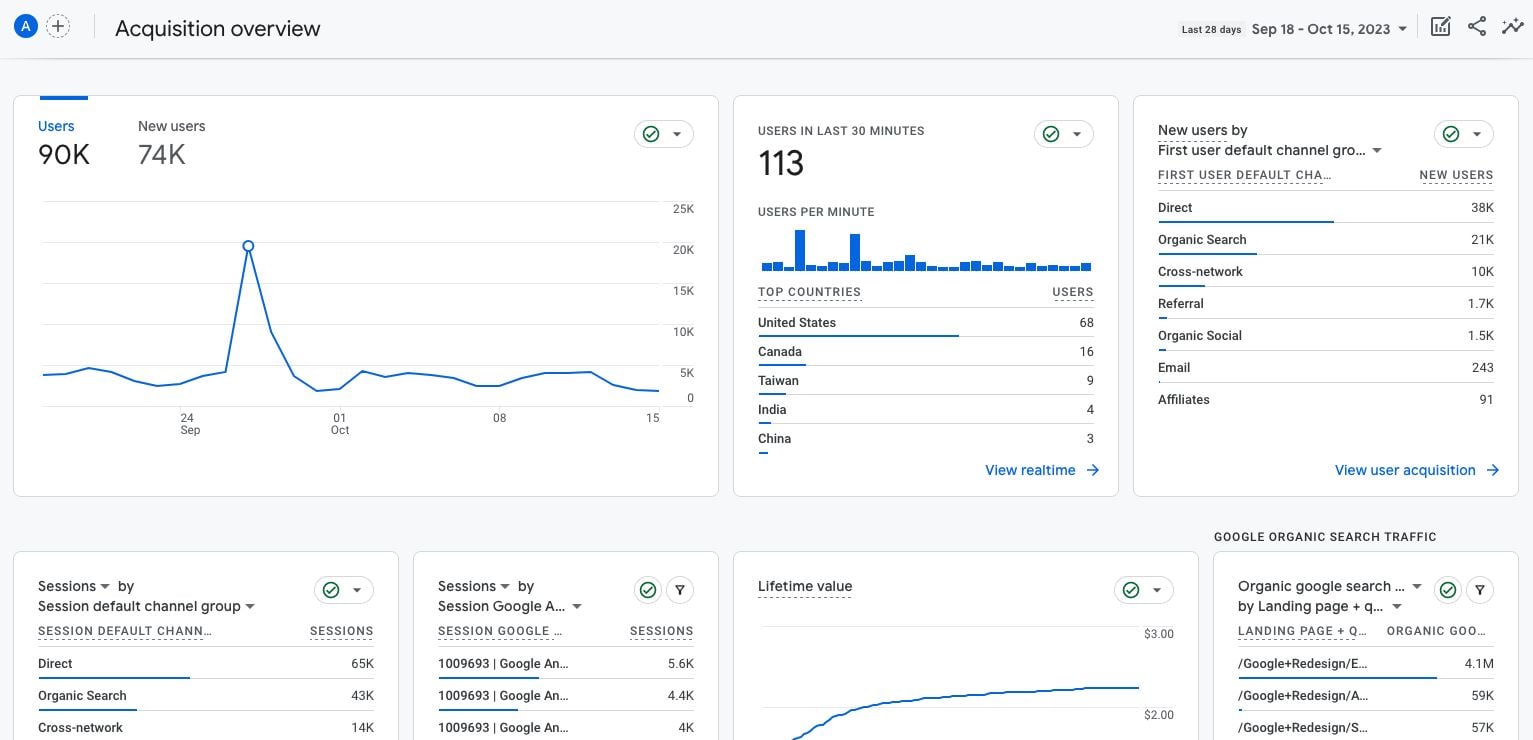Click the green checkmark on realtime users card
Viewport: 1533px width, 740px height.
1051,133
